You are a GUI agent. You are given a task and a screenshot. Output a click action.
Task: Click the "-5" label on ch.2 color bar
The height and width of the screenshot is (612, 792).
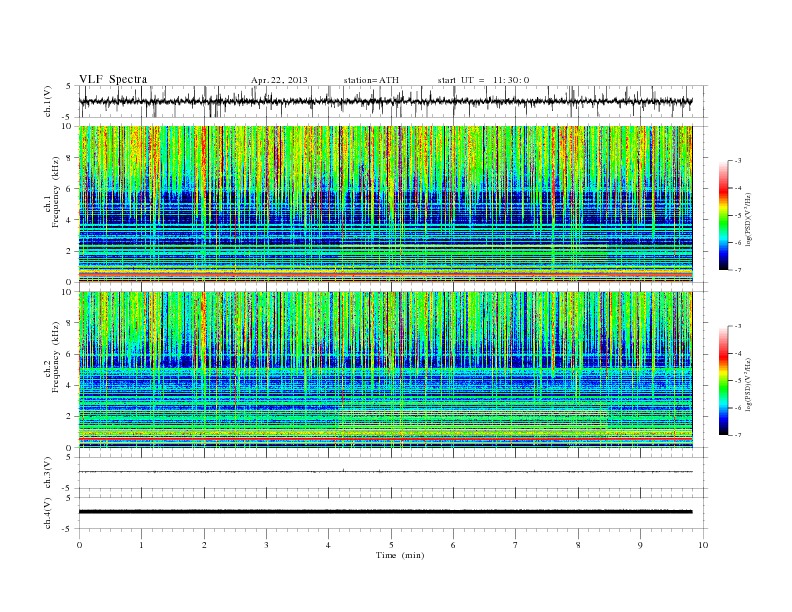coord(738,381)
